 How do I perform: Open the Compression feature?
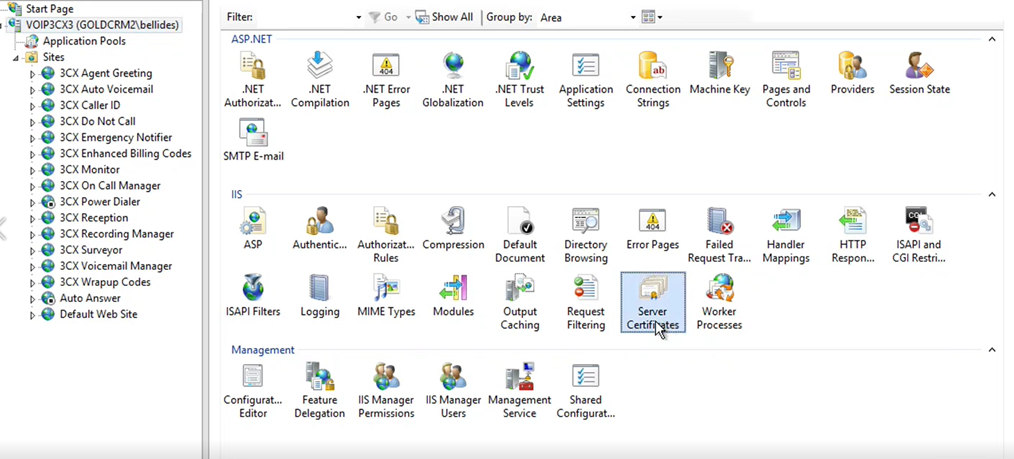[453, 229]
